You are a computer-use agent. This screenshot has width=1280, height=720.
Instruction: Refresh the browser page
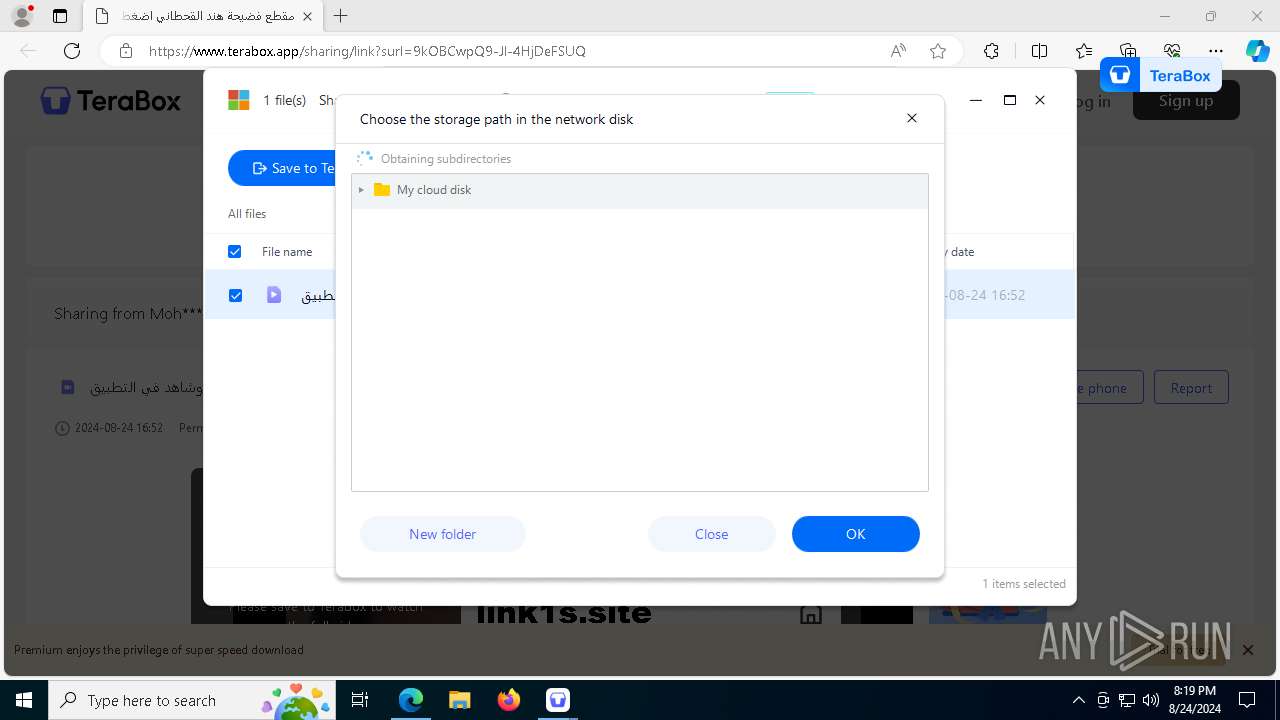(72, 51)
